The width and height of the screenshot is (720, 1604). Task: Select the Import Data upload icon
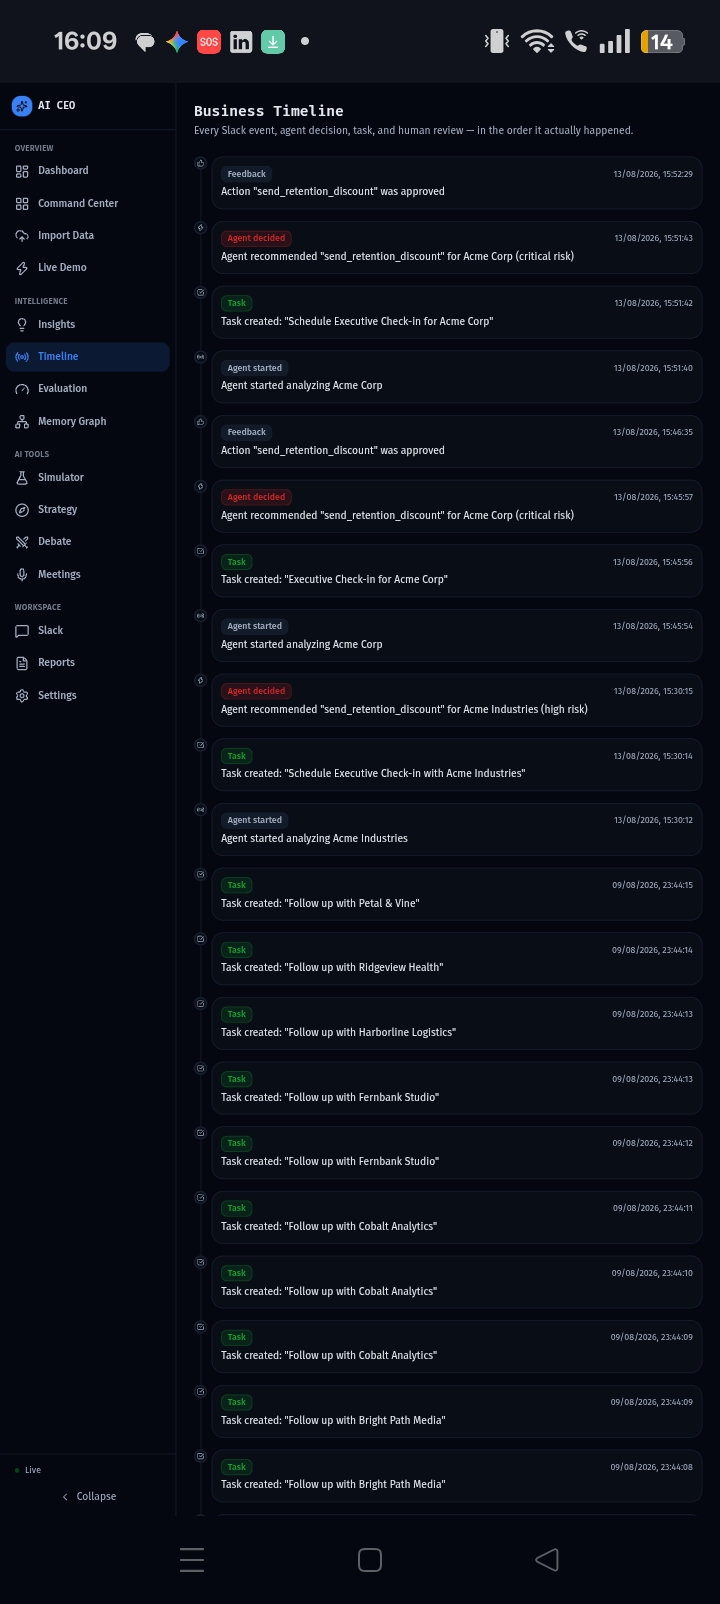click(22, 236)
